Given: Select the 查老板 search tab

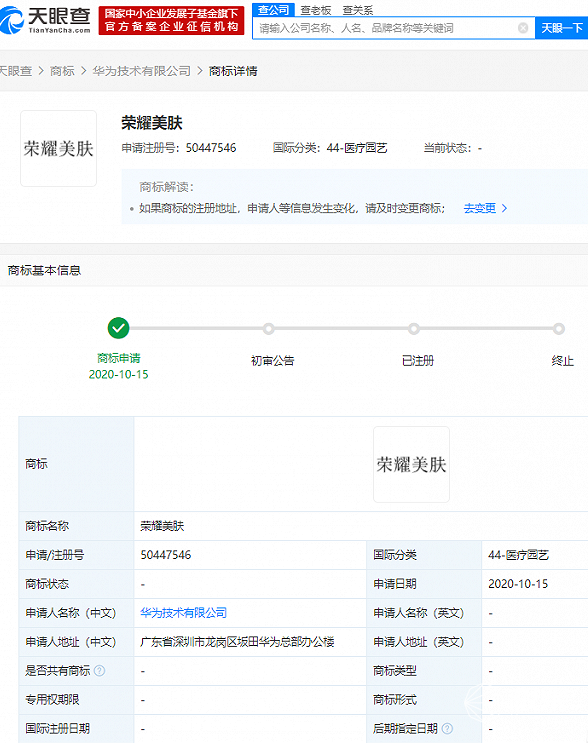Looking at the screenshot, I should click(316, 10).
